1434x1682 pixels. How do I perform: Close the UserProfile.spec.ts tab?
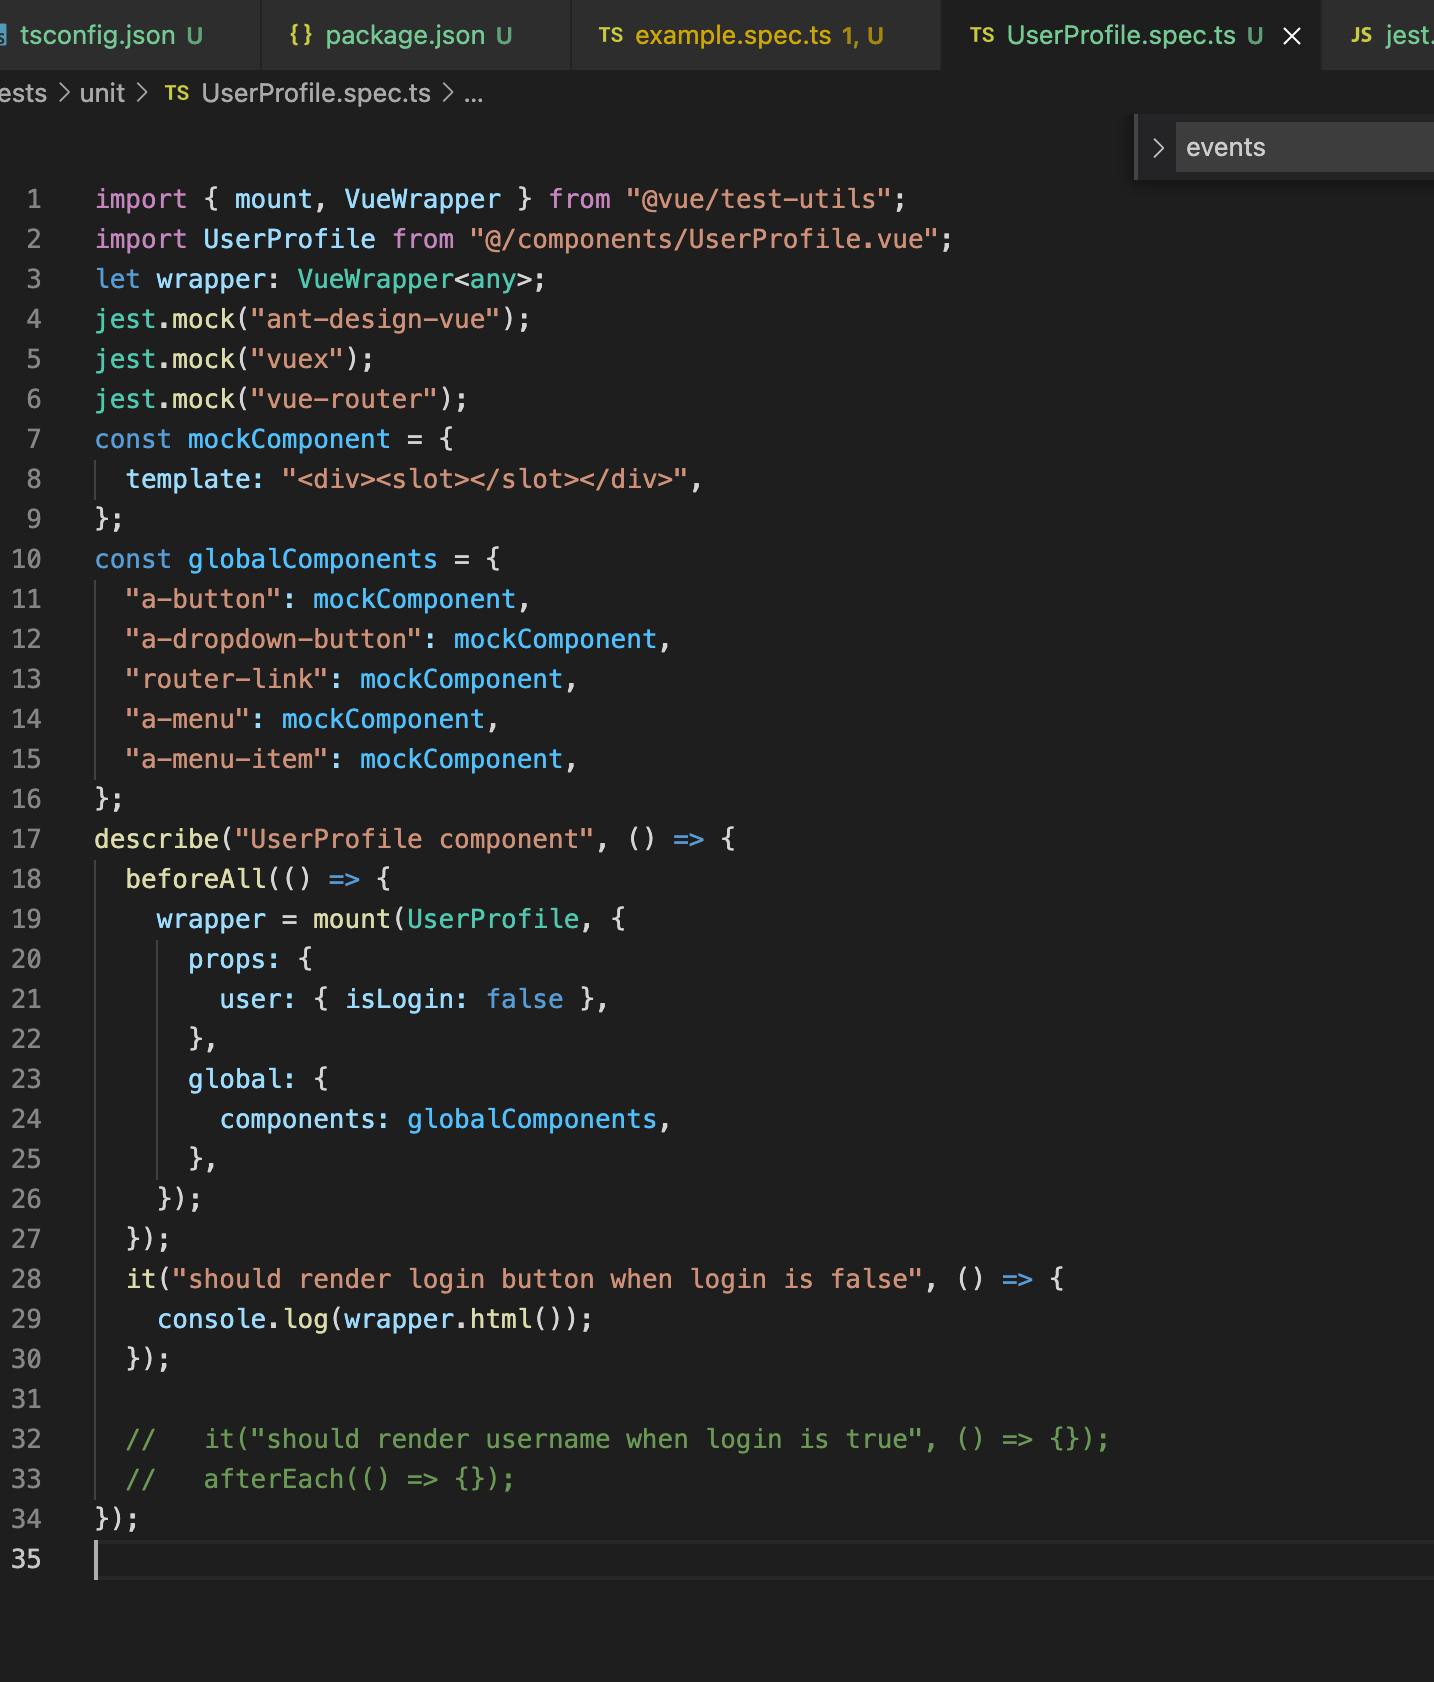(1292, 36)
